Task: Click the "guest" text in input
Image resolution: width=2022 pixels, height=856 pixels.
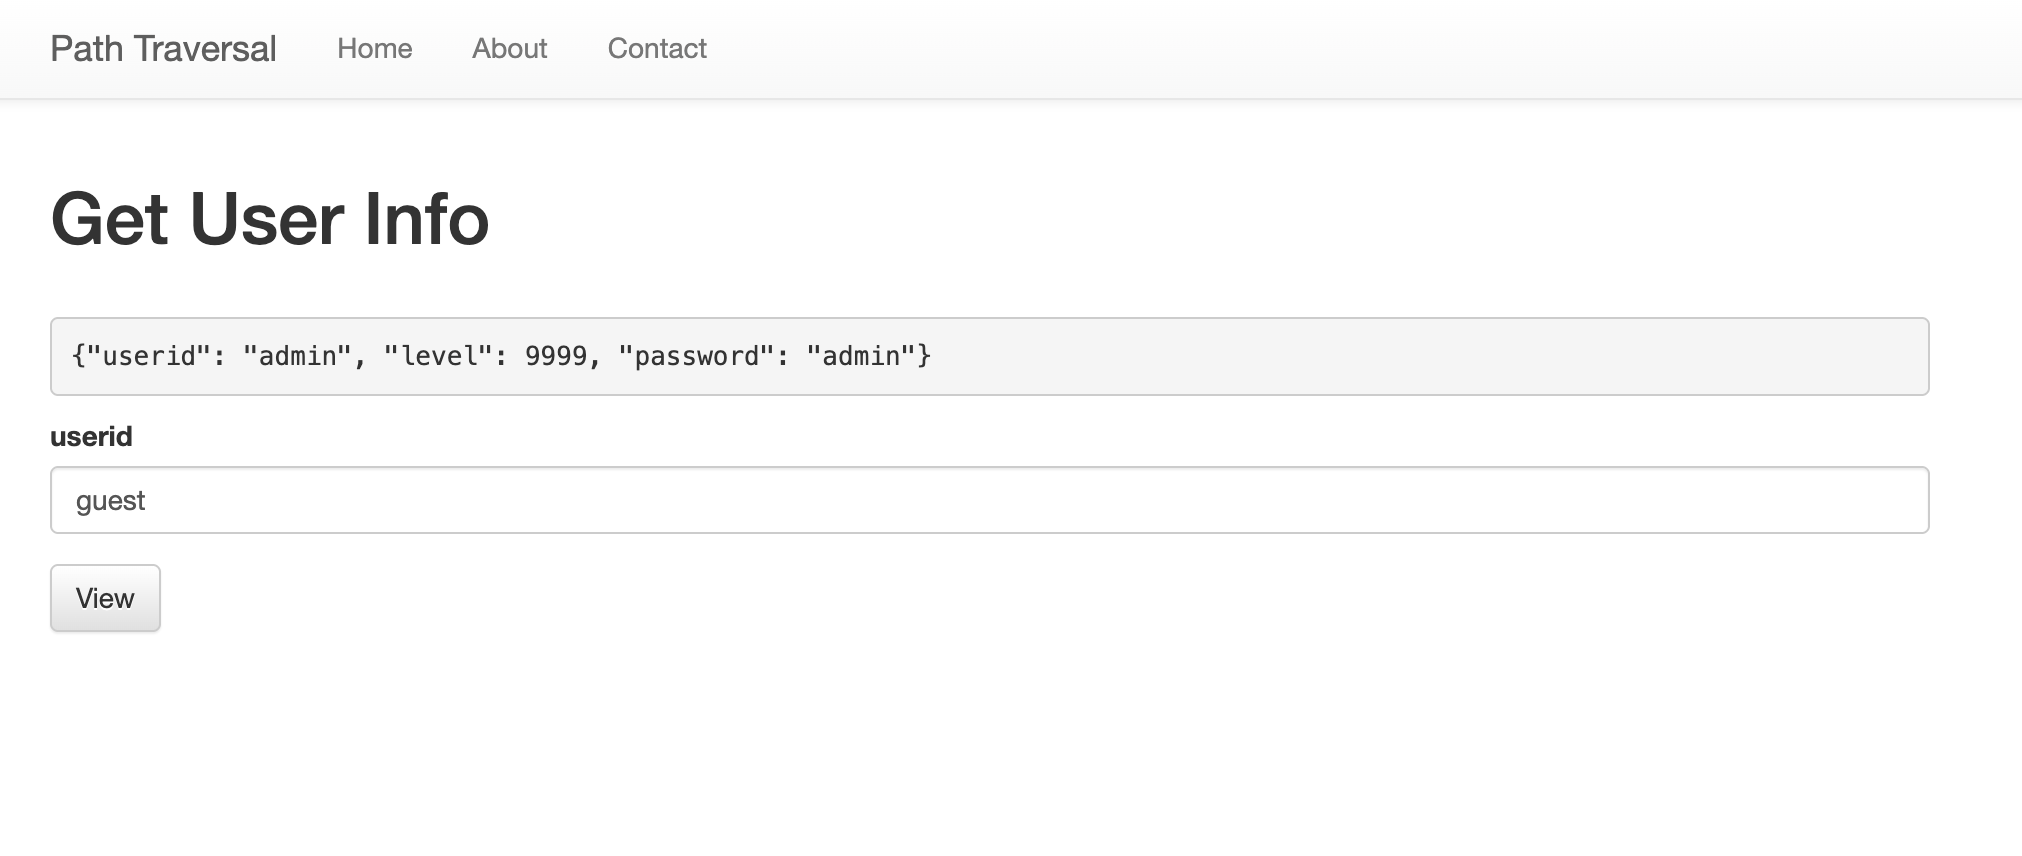Action: tap(110, 501)
